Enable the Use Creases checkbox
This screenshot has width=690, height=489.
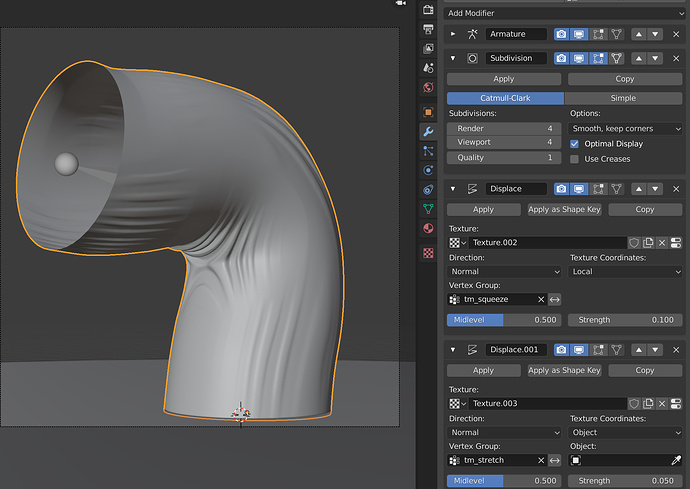pyautogui.click(x=574, y=159)
